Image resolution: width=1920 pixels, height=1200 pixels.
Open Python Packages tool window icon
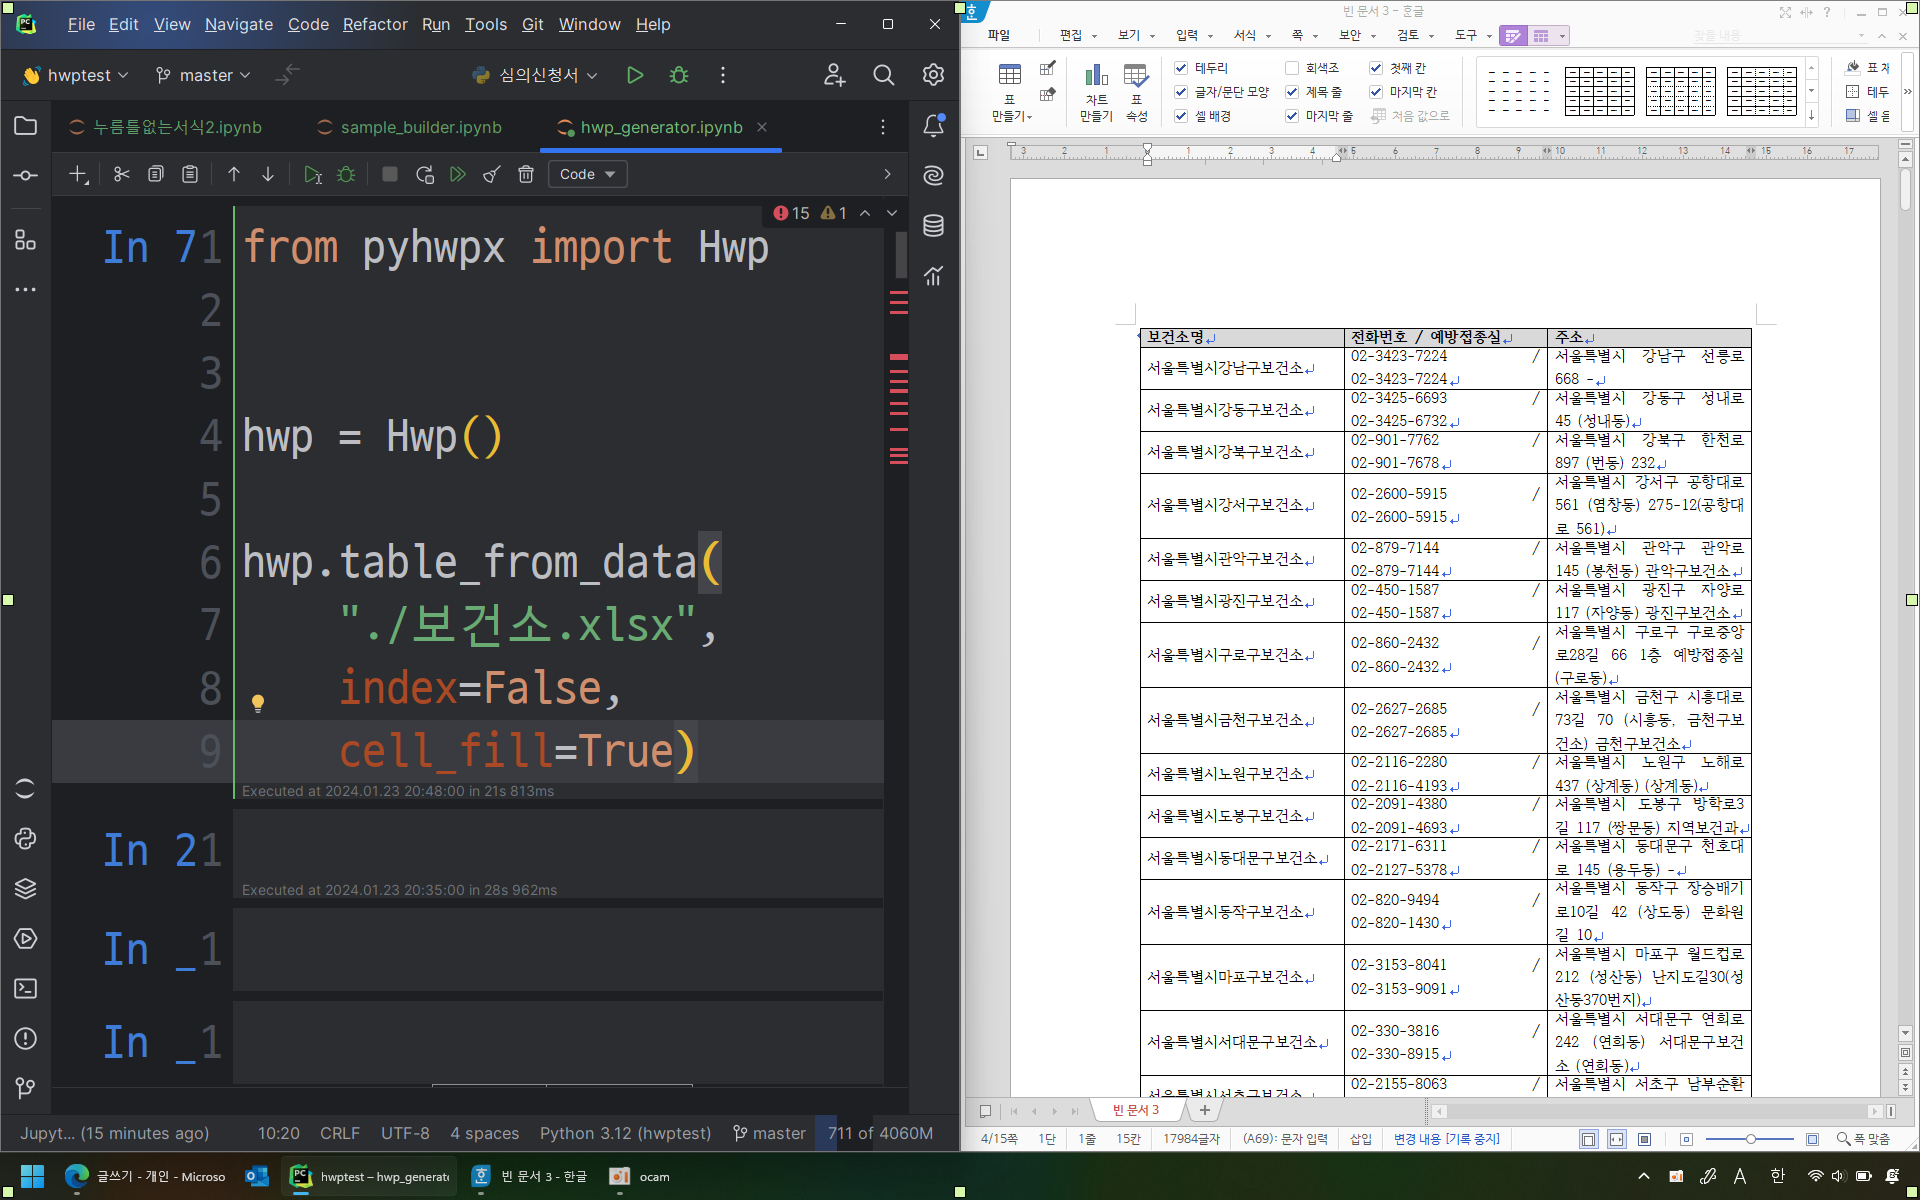[x=25, y=888]
